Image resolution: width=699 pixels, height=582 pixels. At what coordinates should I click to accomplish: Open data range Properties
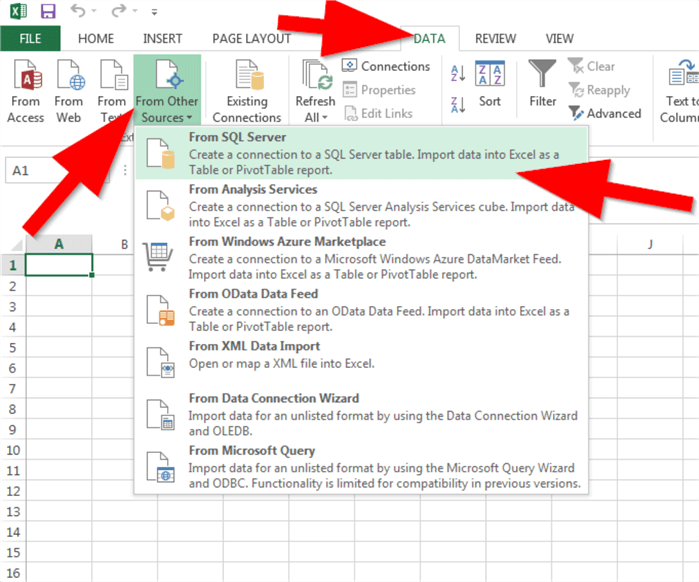point(379,90)
